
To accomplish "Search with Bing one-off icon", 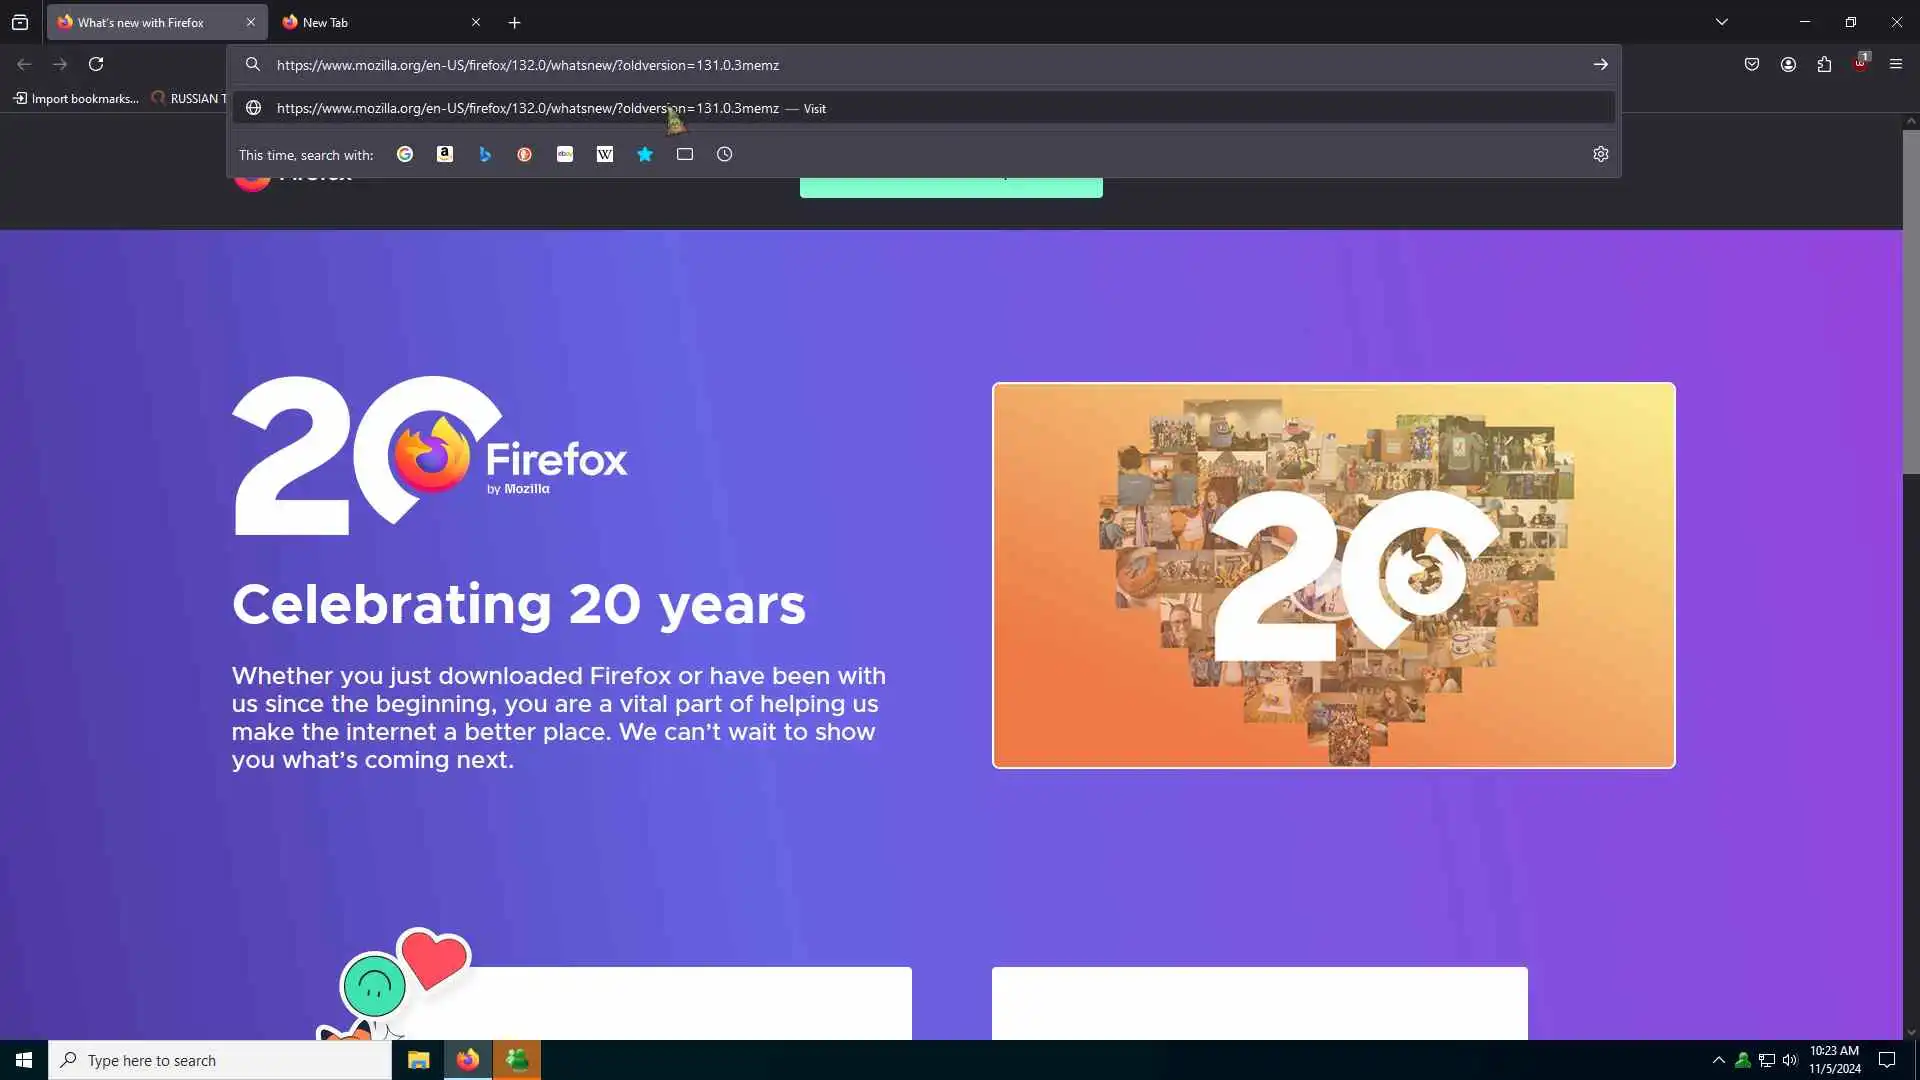I will coord(485,154).
